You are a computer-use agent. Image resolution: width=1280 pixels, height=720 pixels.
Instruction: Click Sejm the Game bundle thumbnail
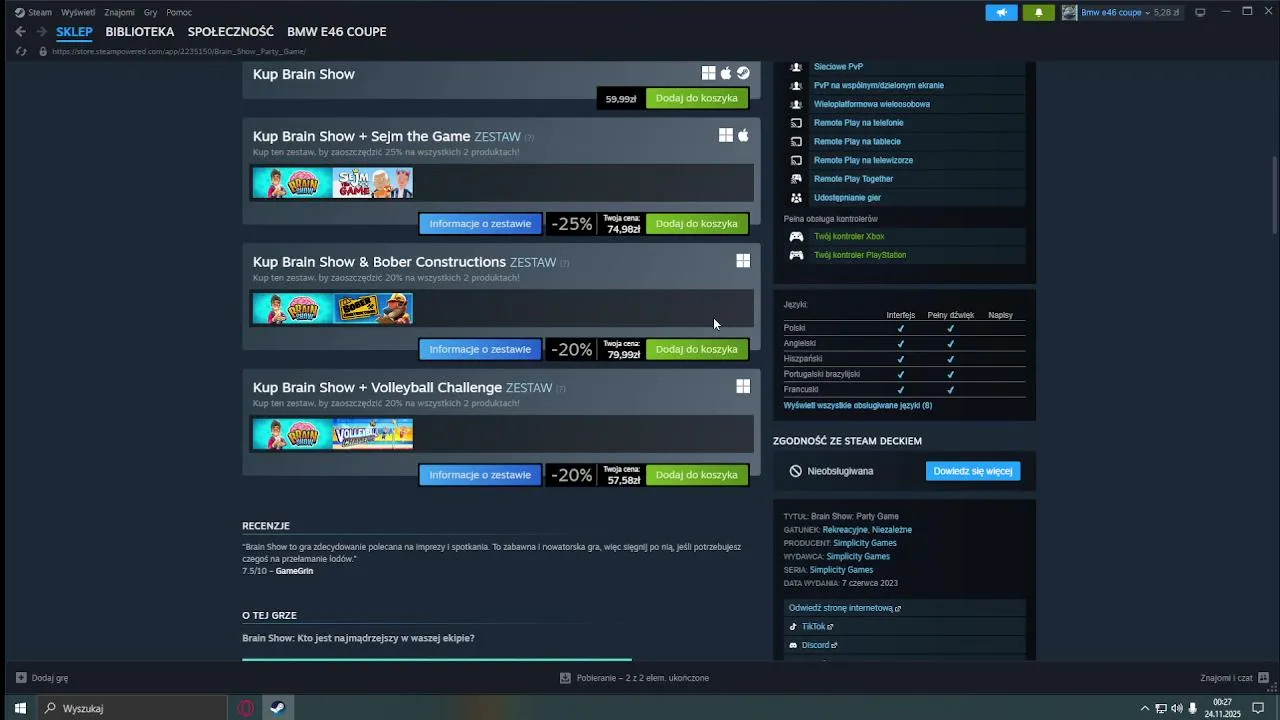[373, 183]
